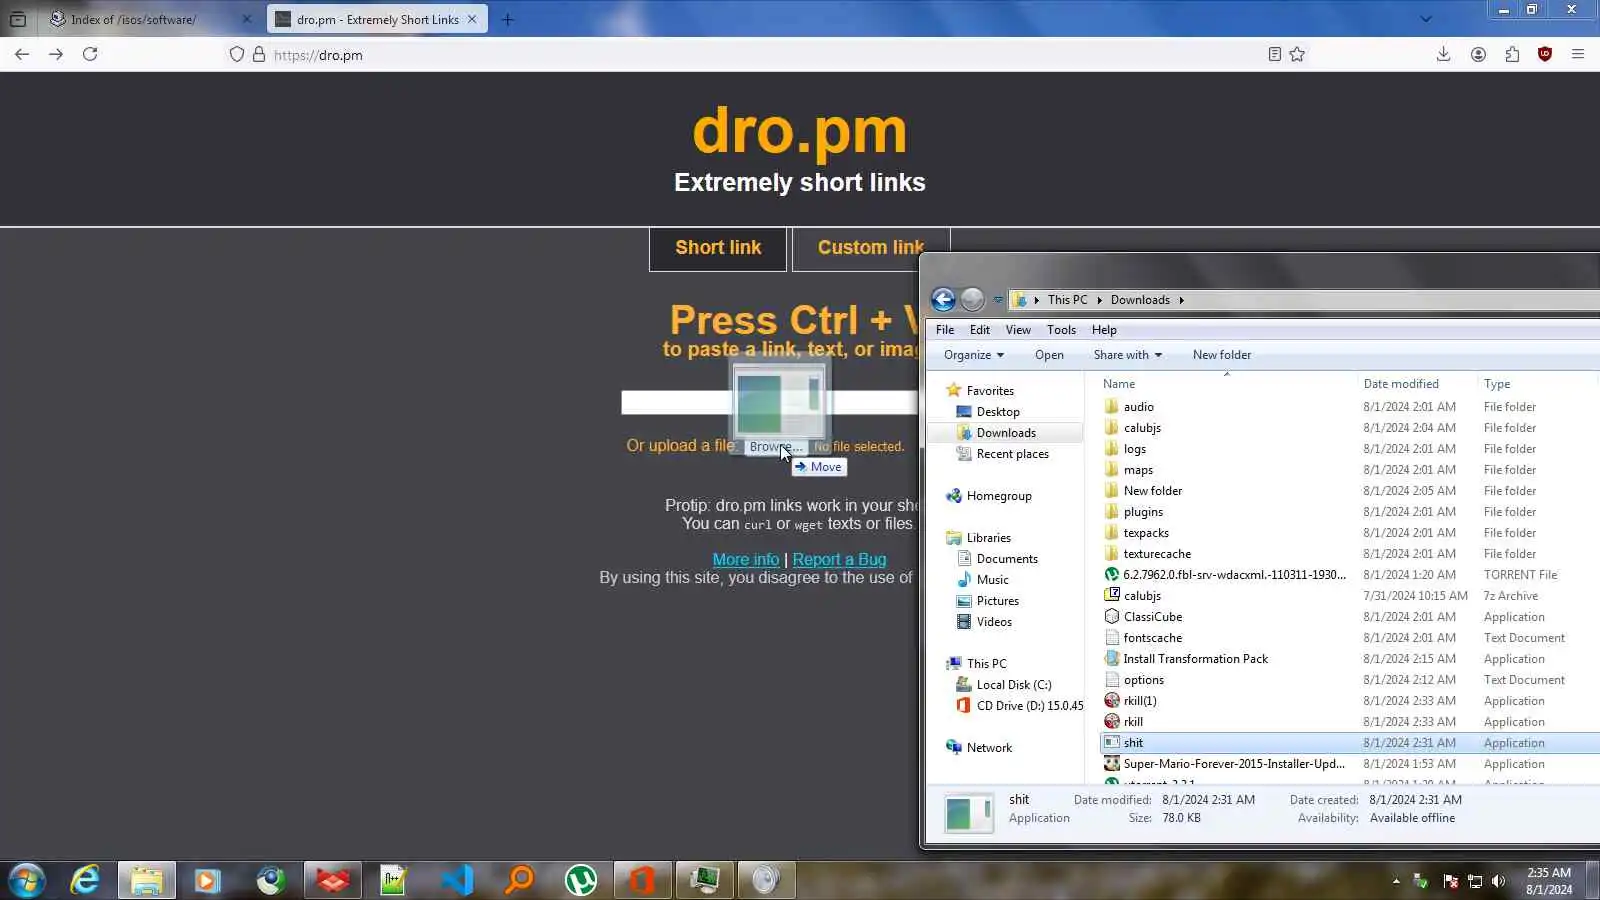Create a New folder in Downloads
The width and height of the screenshot is (1600, 900).
1222,355
